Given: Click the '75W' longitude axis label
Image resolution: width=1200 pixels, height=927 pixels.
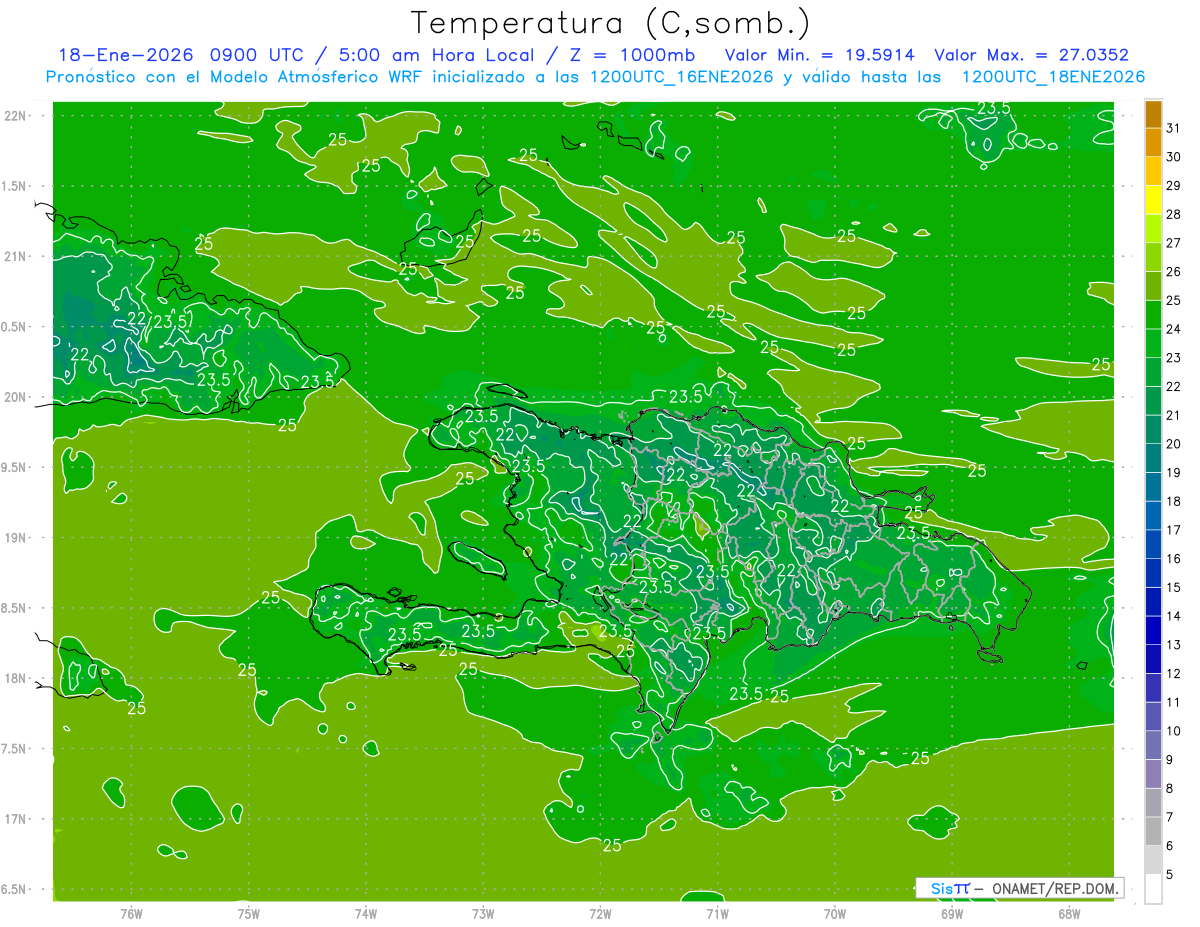Looking at the screenshot, I should point(248,913).
